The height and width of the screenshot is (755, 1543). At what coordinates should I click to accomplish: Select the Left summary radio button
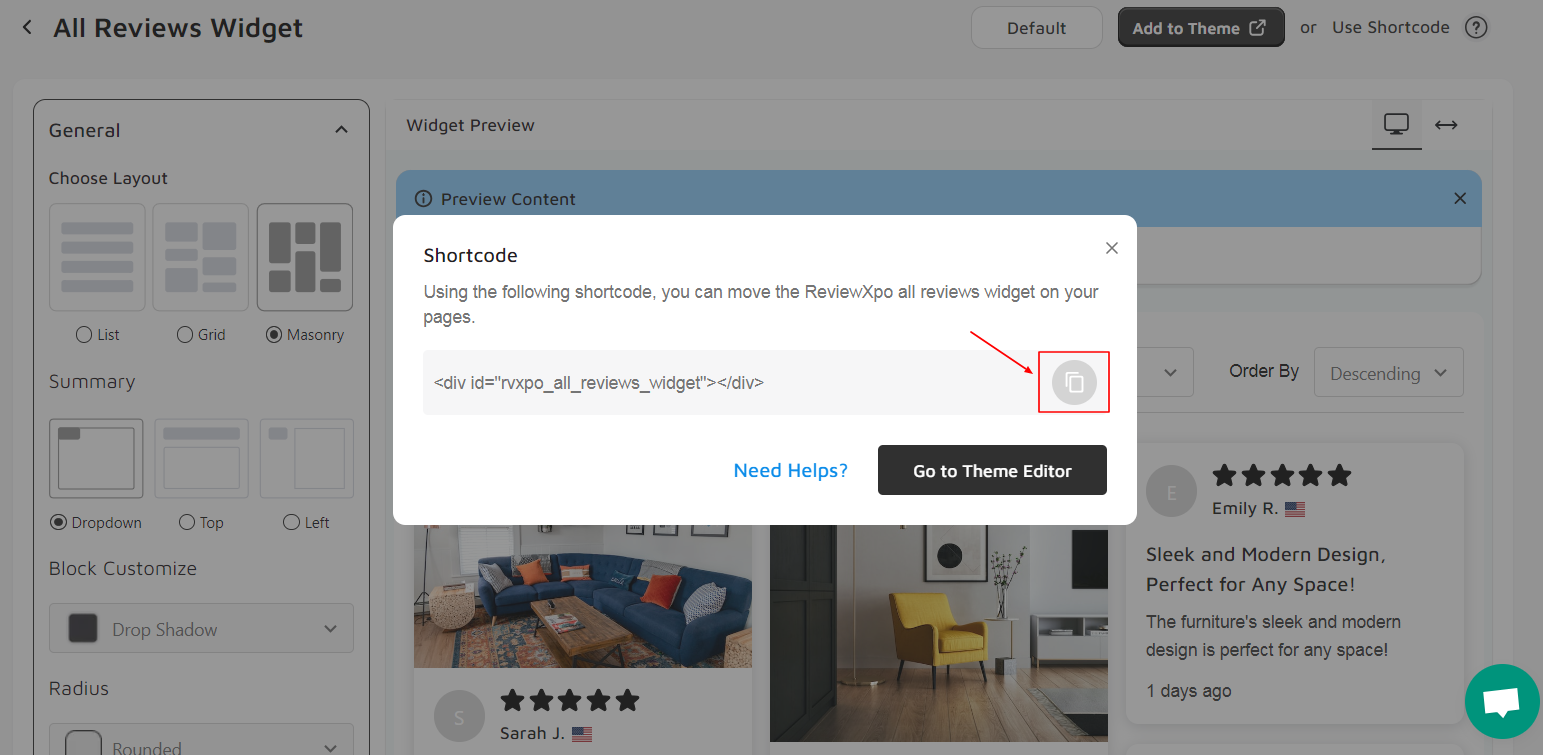coord(291,522)
